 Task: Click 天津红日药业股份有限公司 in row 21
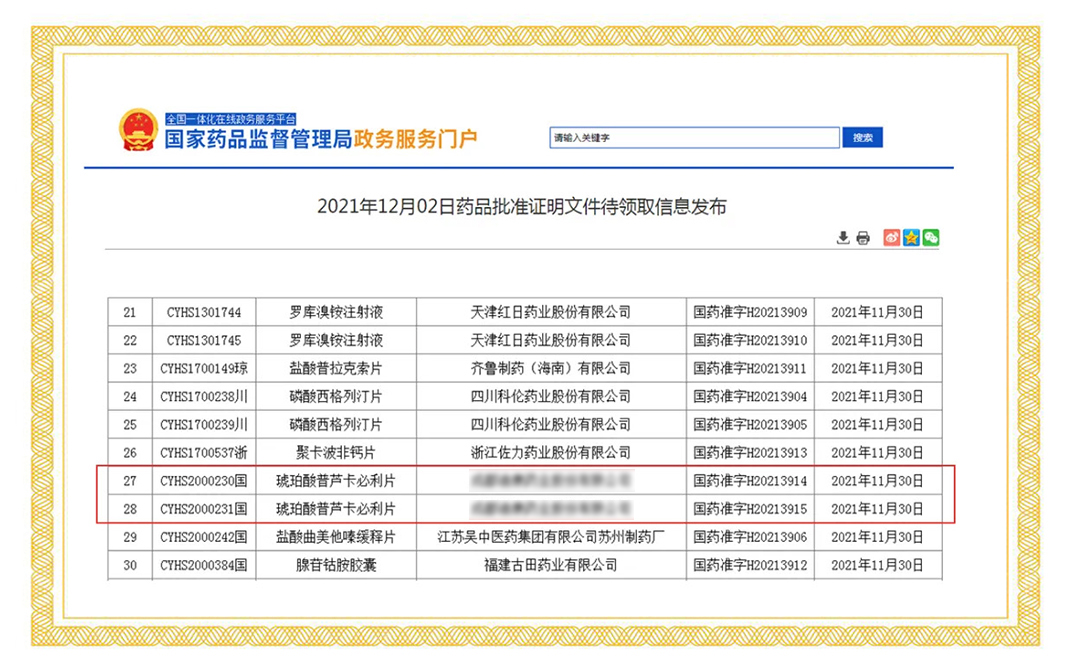click(550, 312)
